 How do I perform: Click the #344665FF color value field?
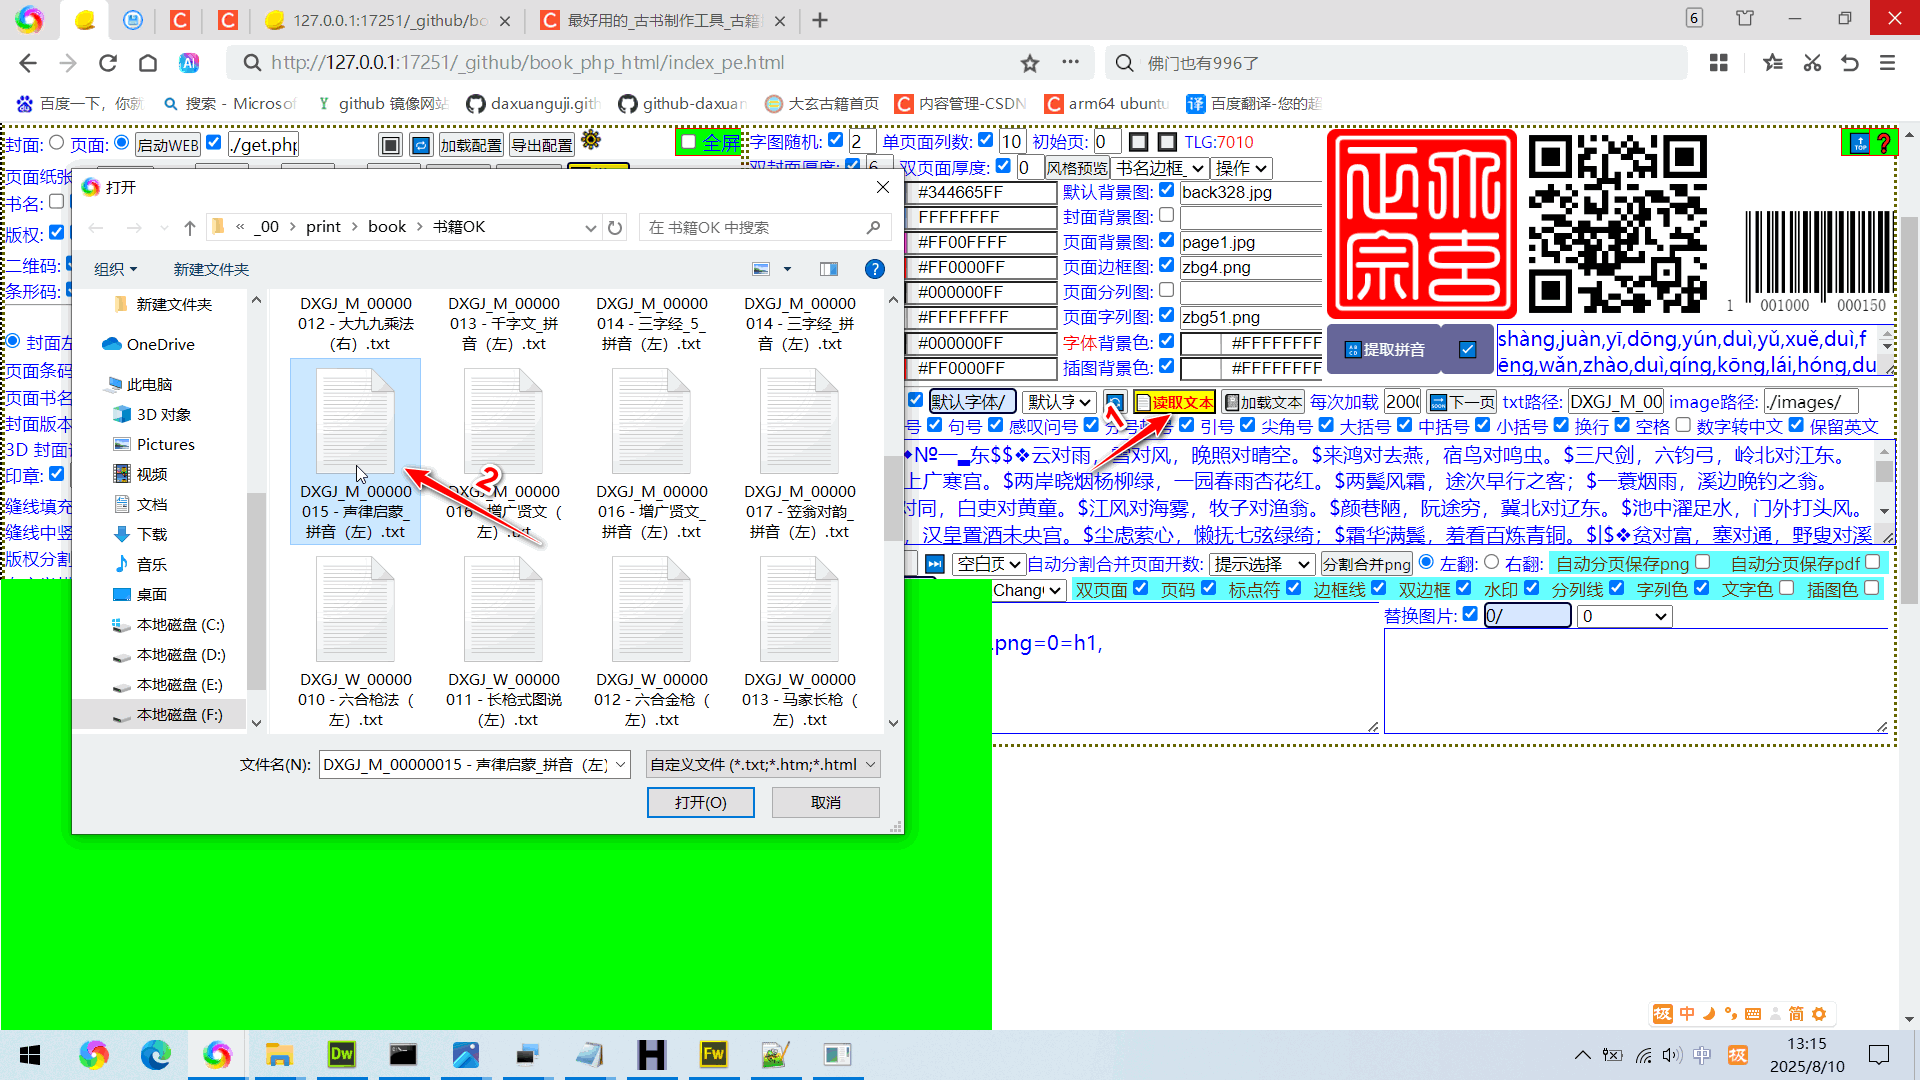pyautogui.click(x=980, y=192)
